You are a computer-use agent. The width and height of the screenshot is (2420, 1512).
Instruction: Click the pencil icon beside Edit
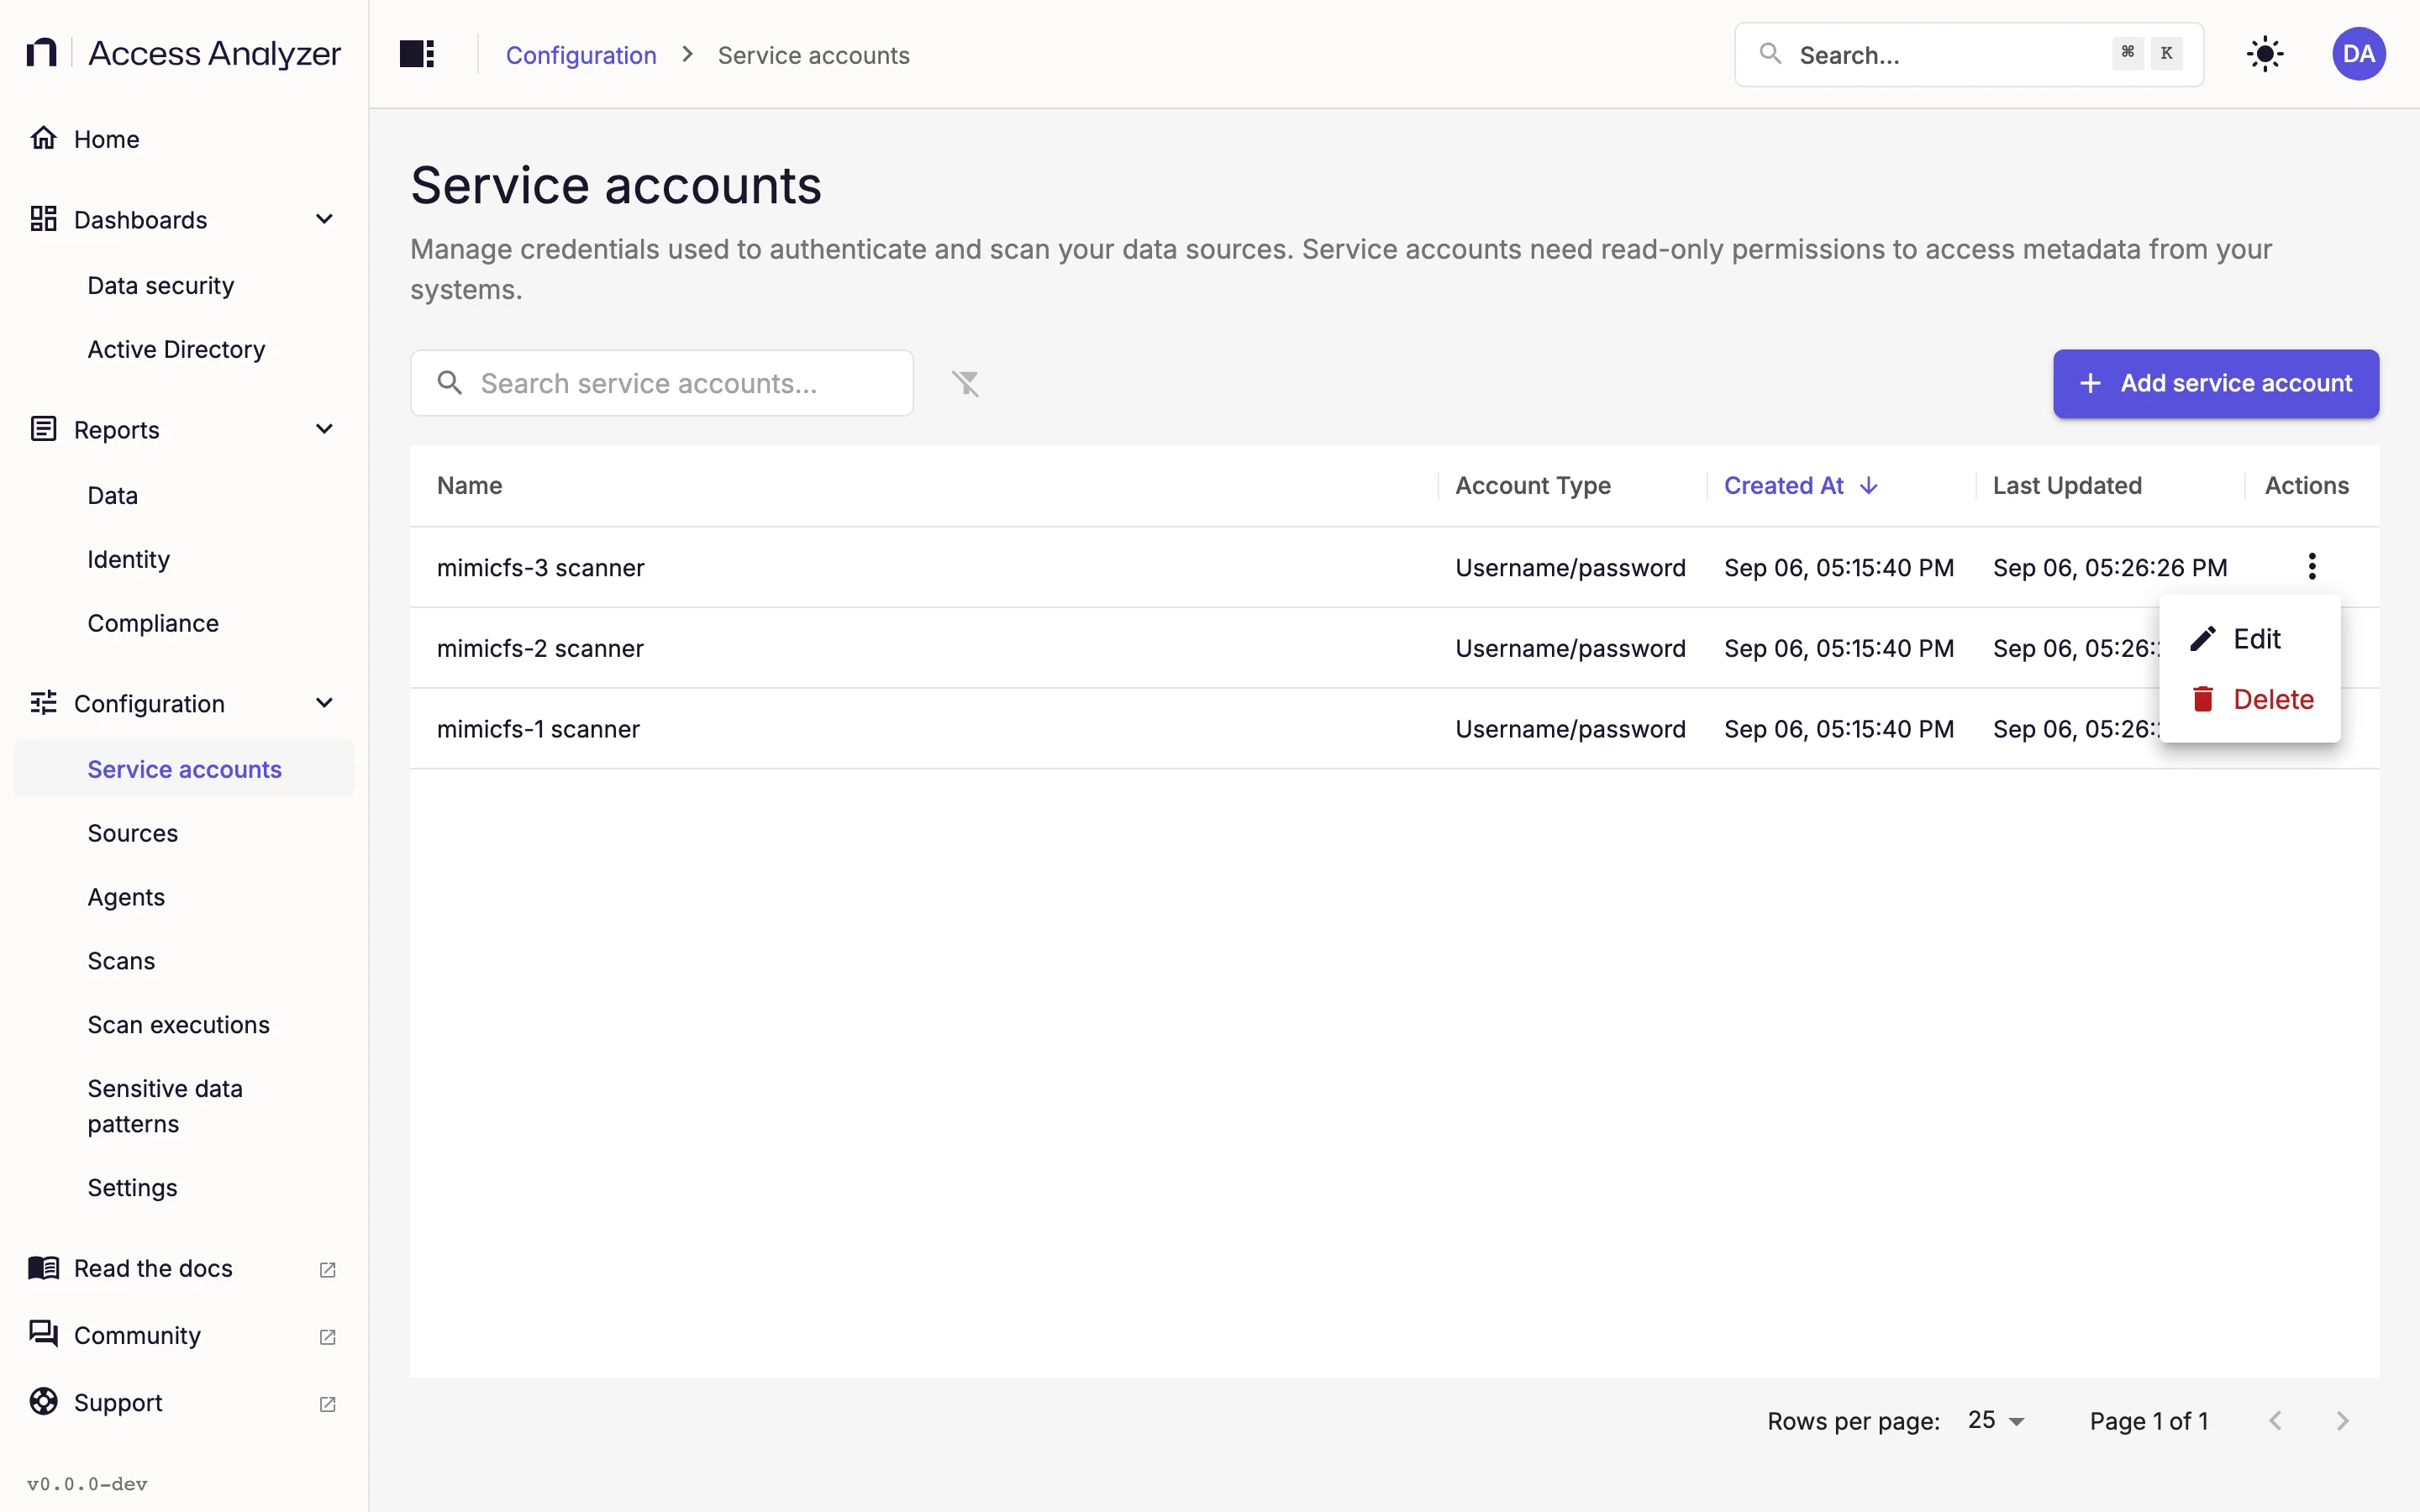click(x=2202, y=639)
